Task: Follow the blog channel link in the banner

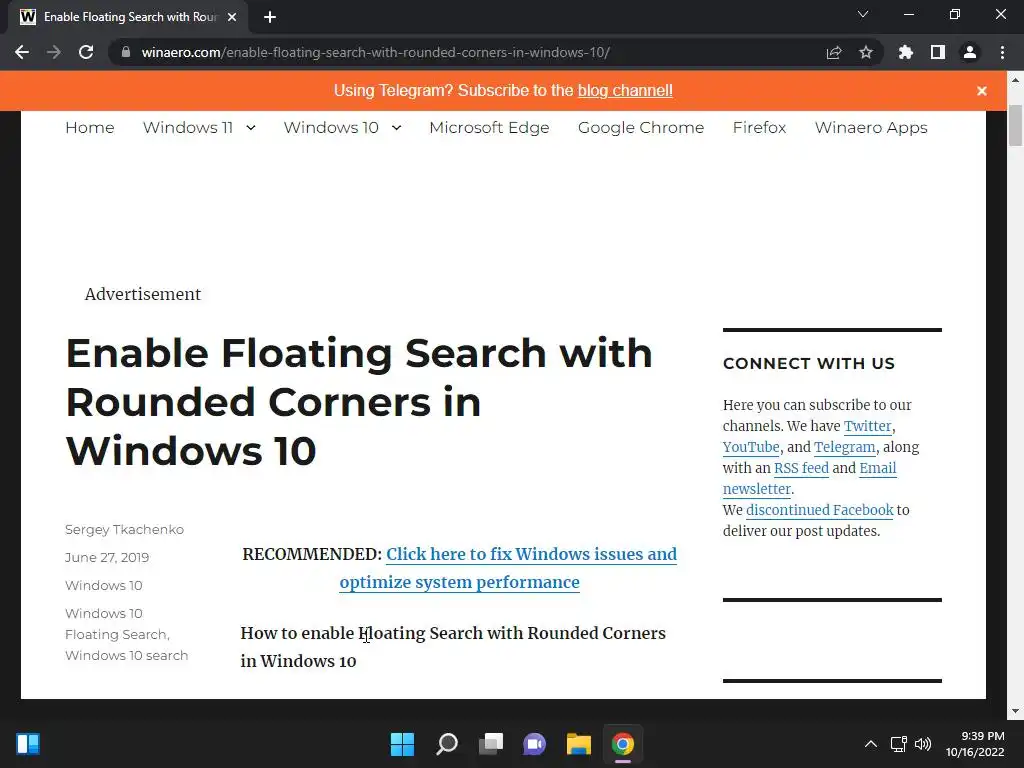Action: tap(625, 90)
